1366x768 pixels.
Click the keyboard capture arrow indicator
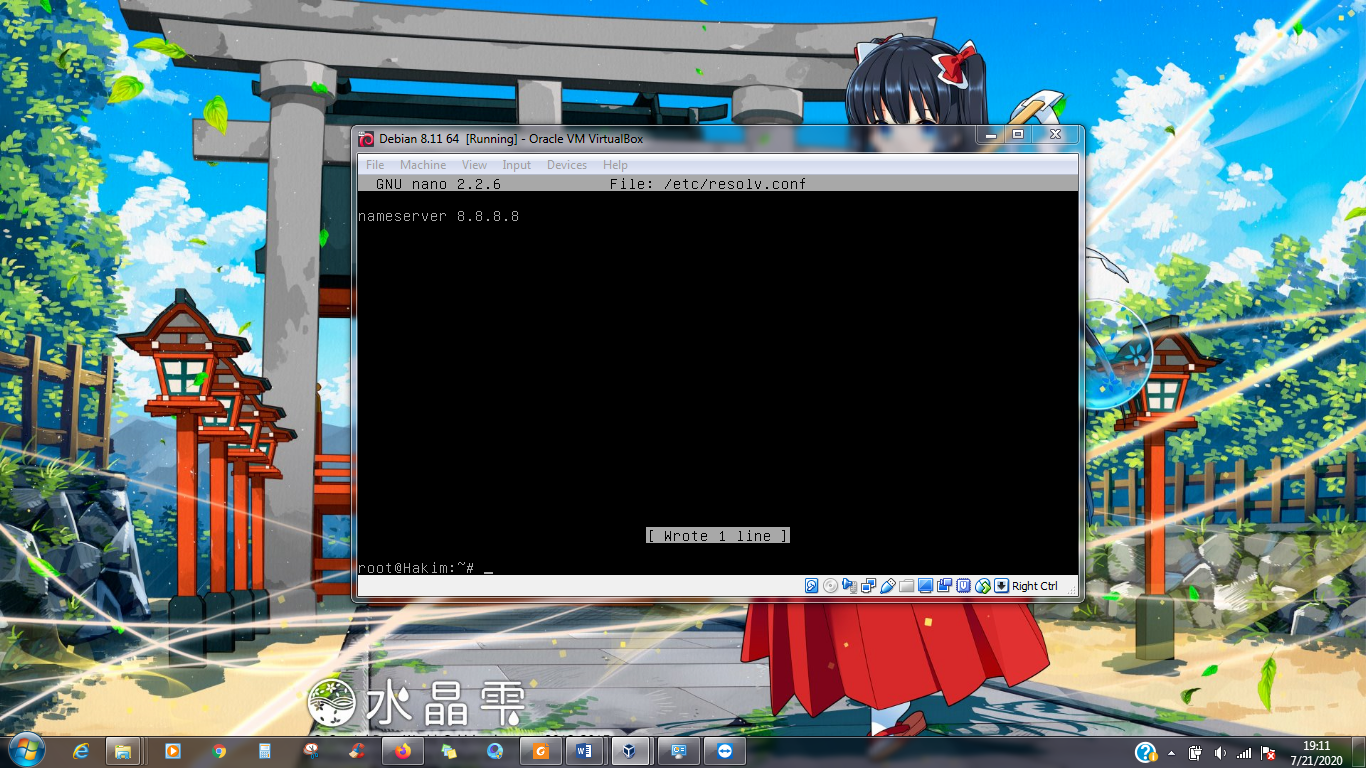1001,586
